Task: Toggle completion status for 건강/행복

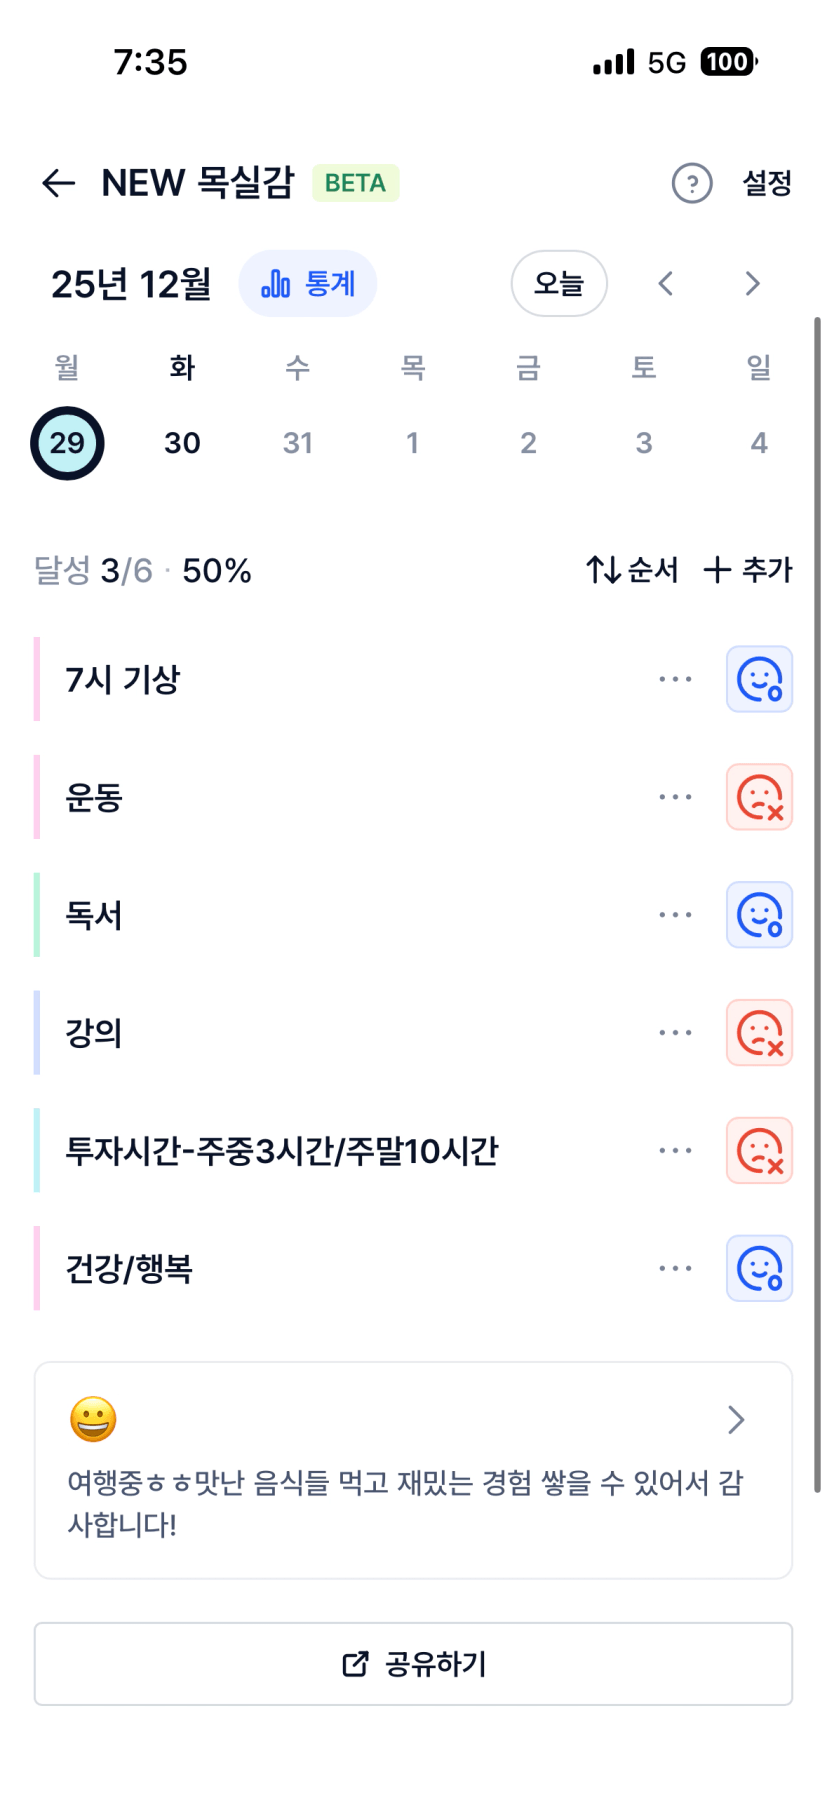Action: (x=759, y=1269)
